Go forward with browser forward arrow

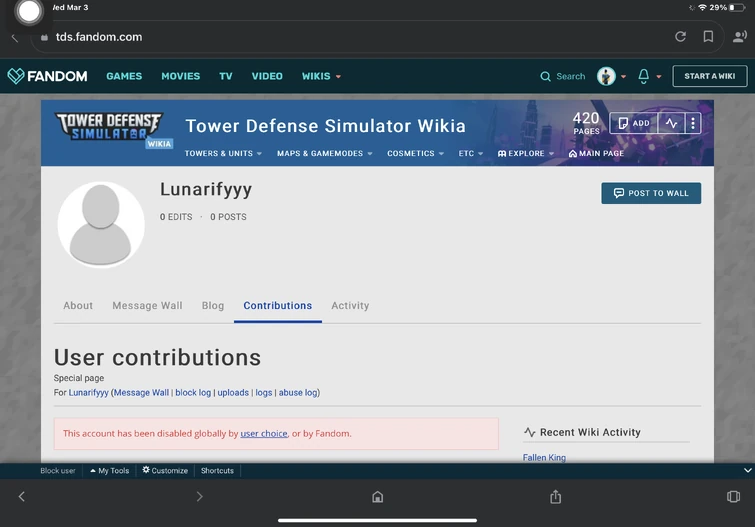pos(199,496)
